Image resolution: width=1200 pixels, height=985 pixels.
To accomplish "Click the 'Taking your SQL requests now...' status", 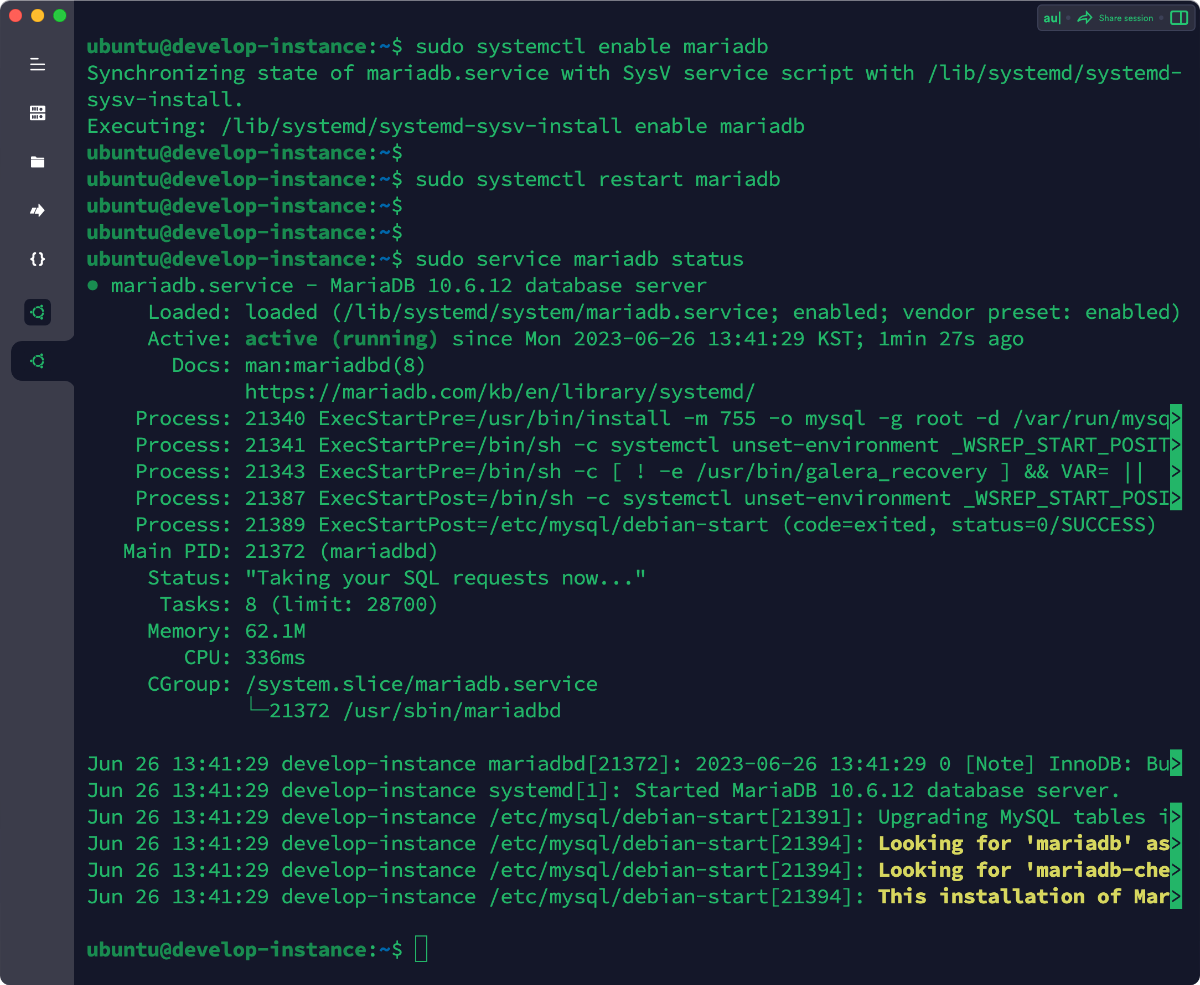I will (x=446, y=577).
